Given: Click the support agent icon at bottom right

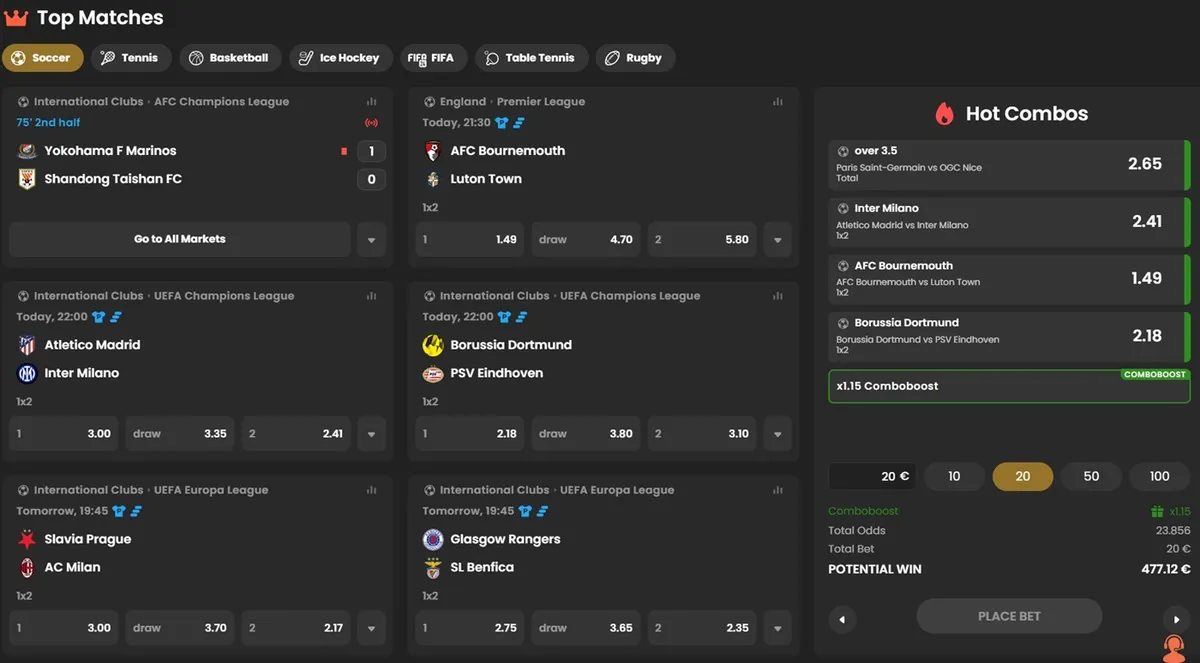Looking at the screenshot, I should point(1174,647).
